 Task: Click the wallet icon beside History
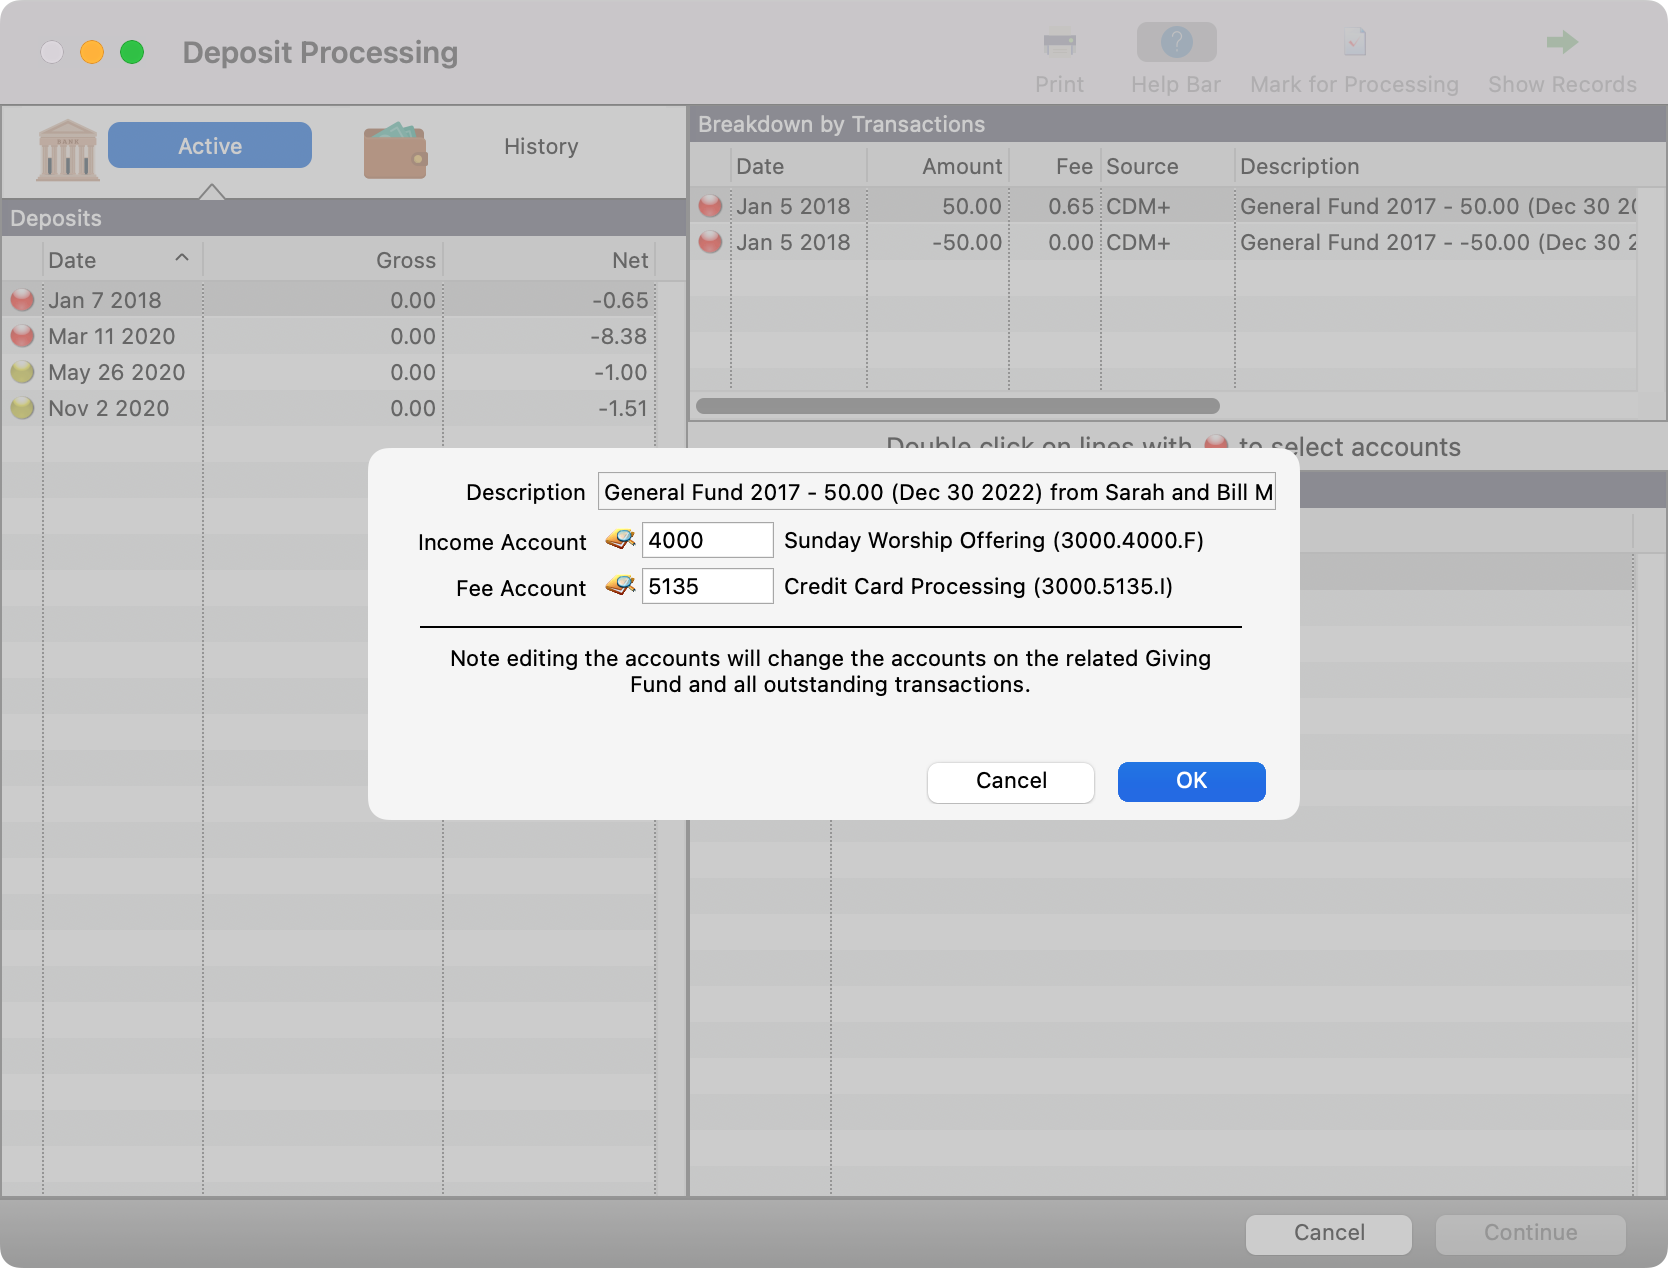tap(395, 148)
